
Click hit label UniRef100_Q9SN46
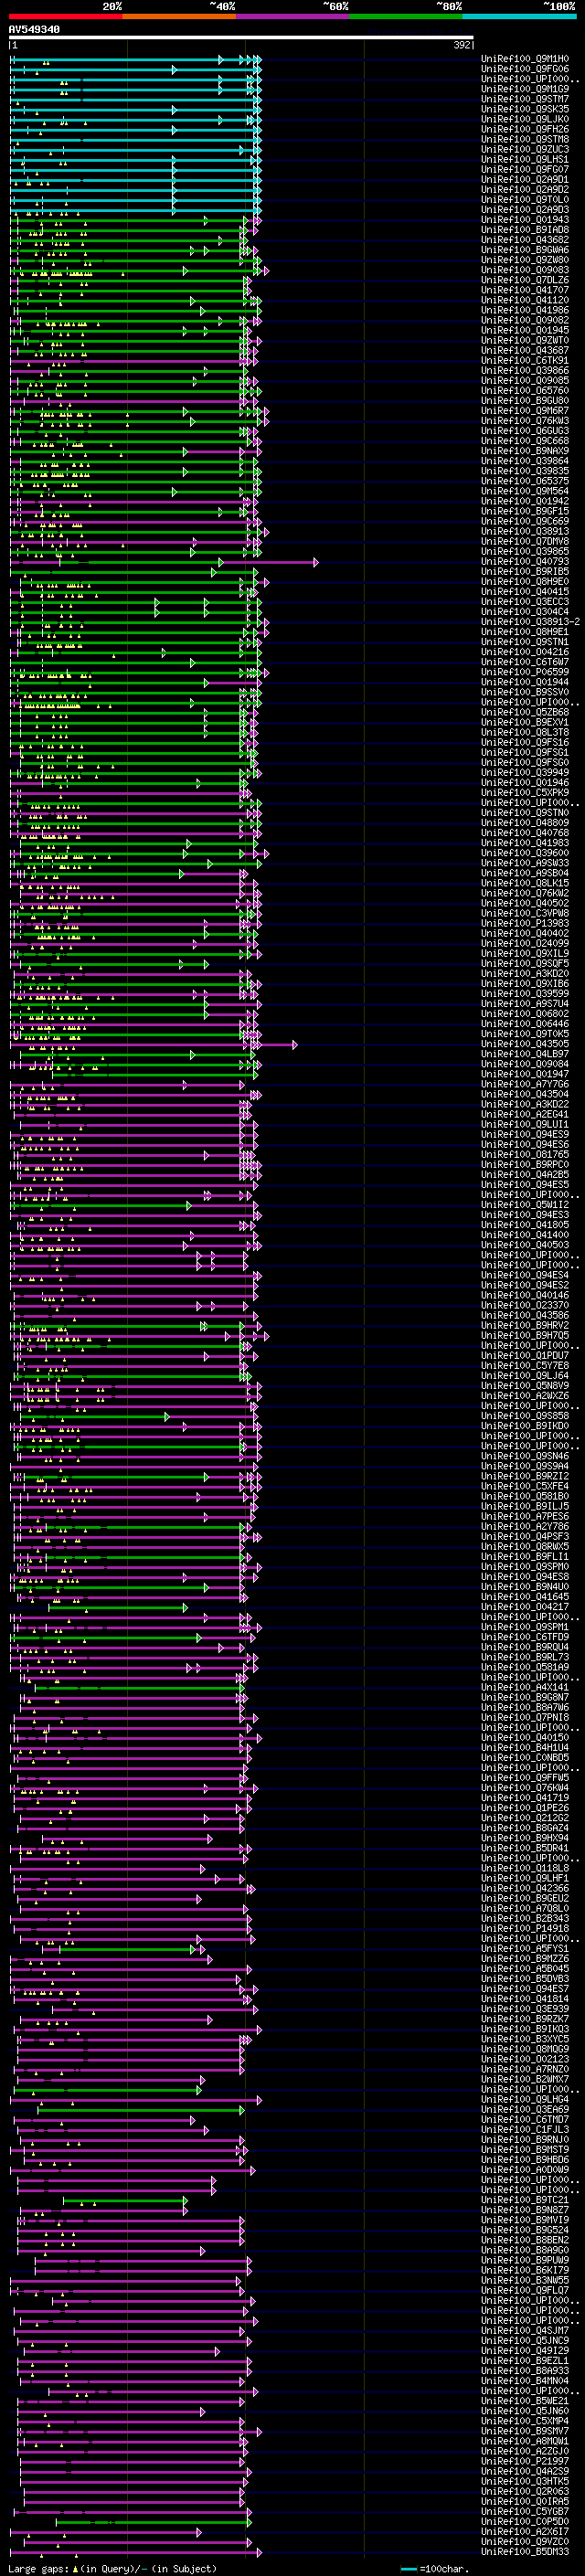(x=525, y=1456)
